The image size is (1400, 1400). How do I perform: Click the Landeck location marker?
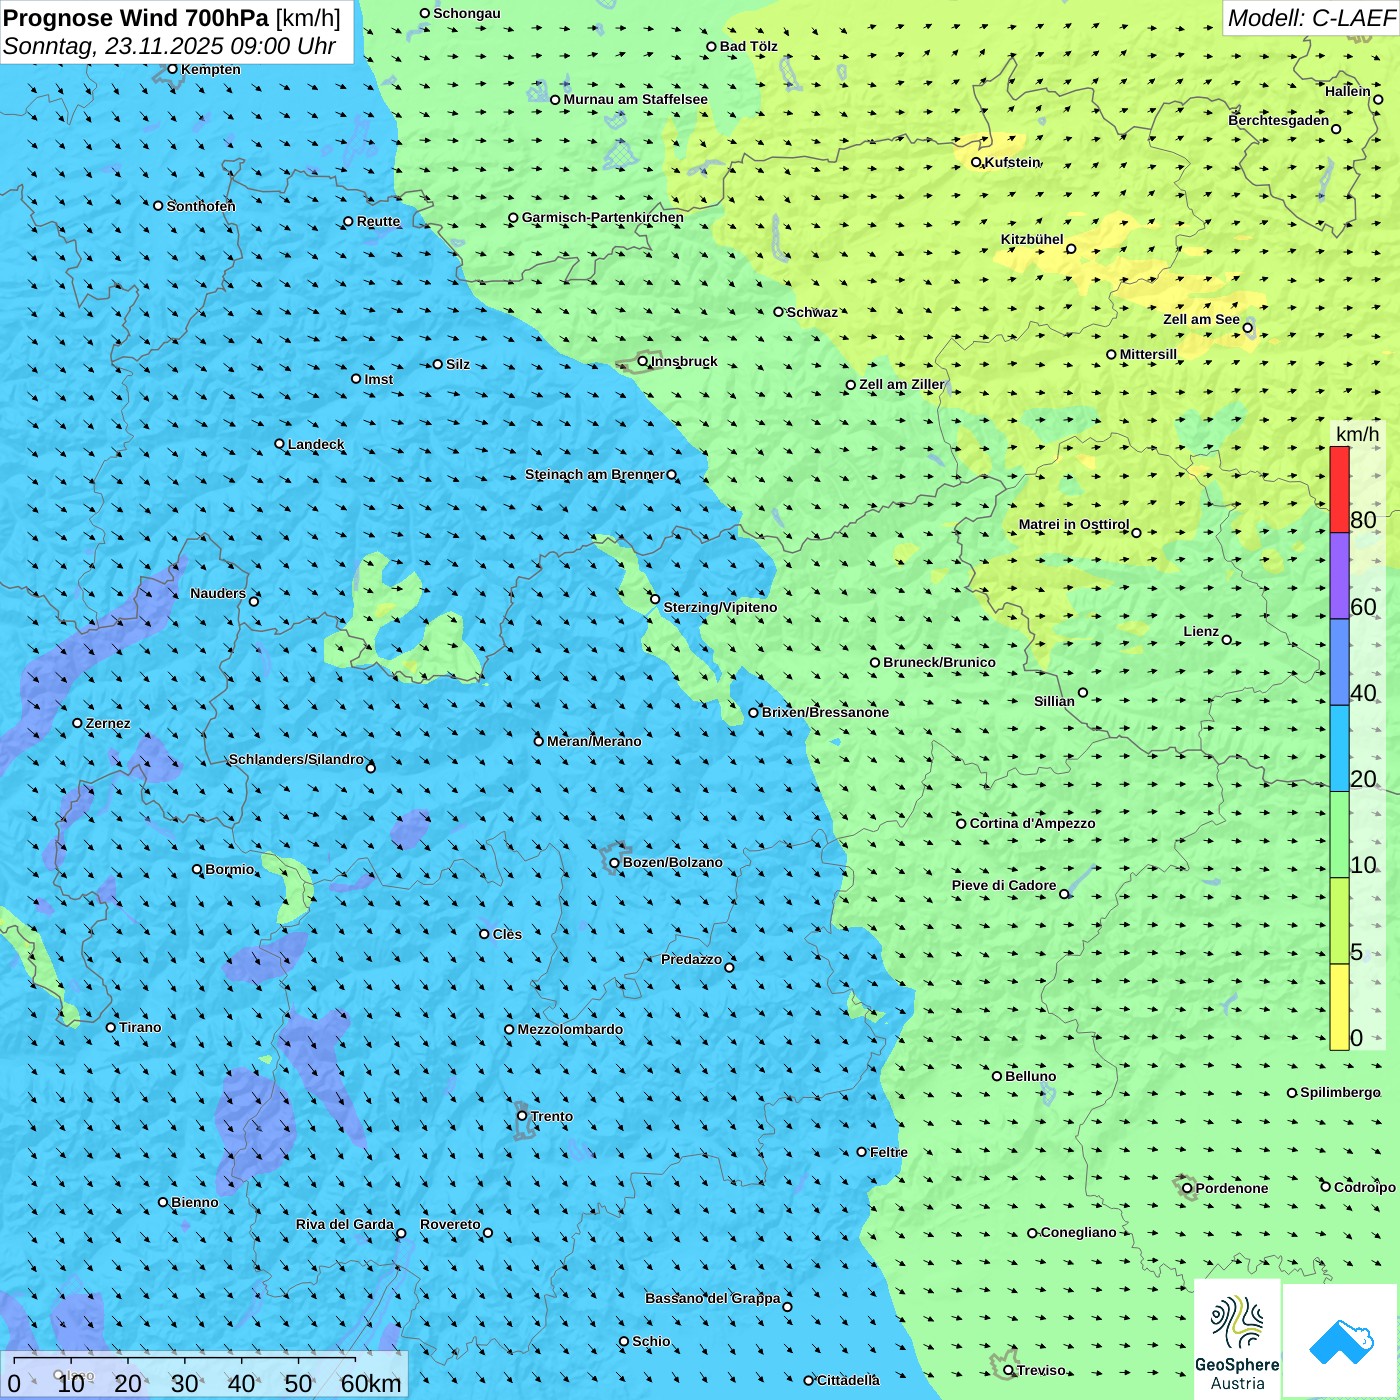[279, 444]
